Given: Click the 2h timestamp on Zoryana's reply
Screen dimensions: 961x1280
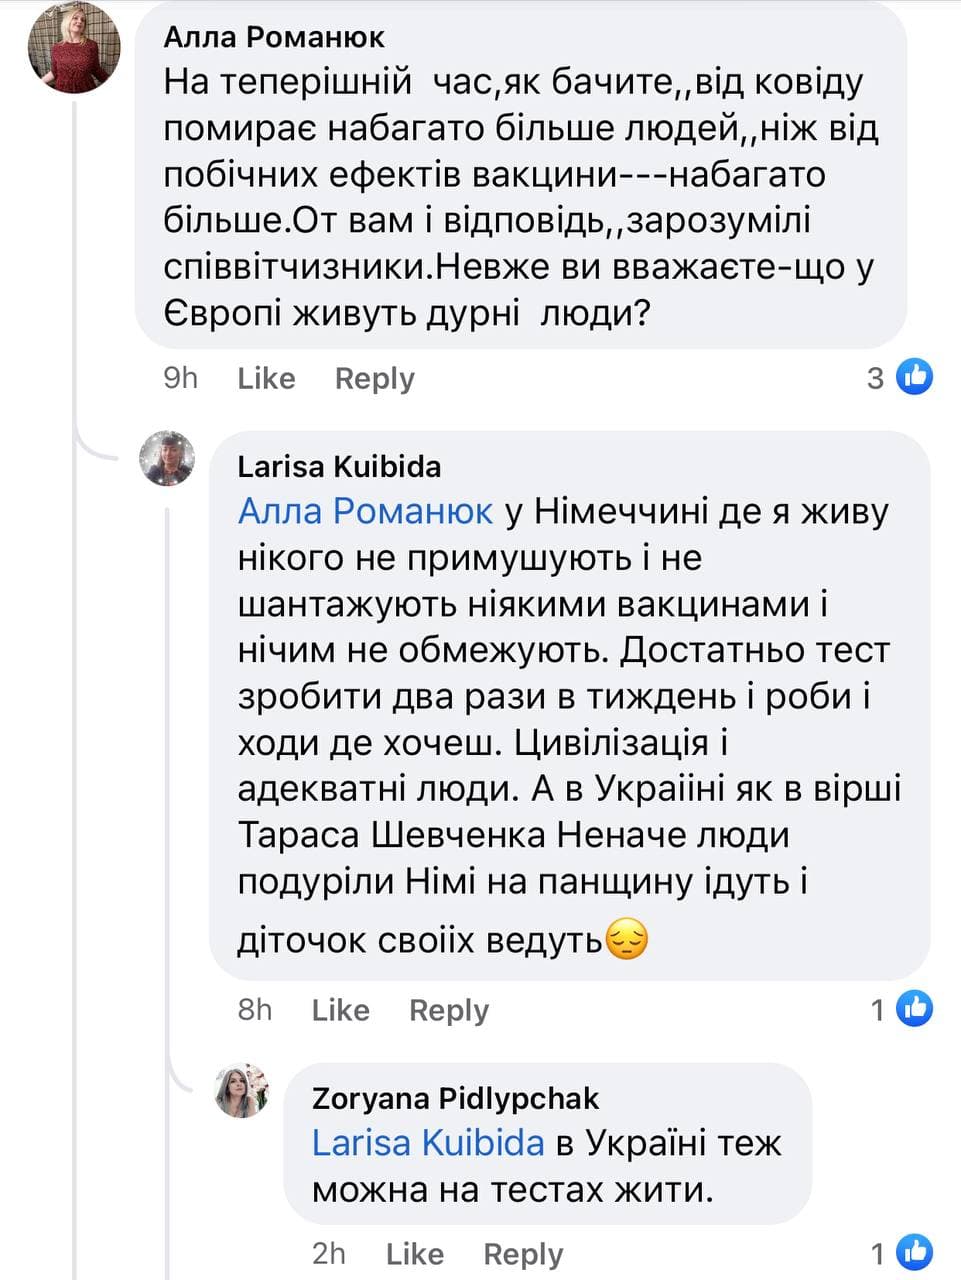Looking at the screenshot, I should (x=329, y=1254).
